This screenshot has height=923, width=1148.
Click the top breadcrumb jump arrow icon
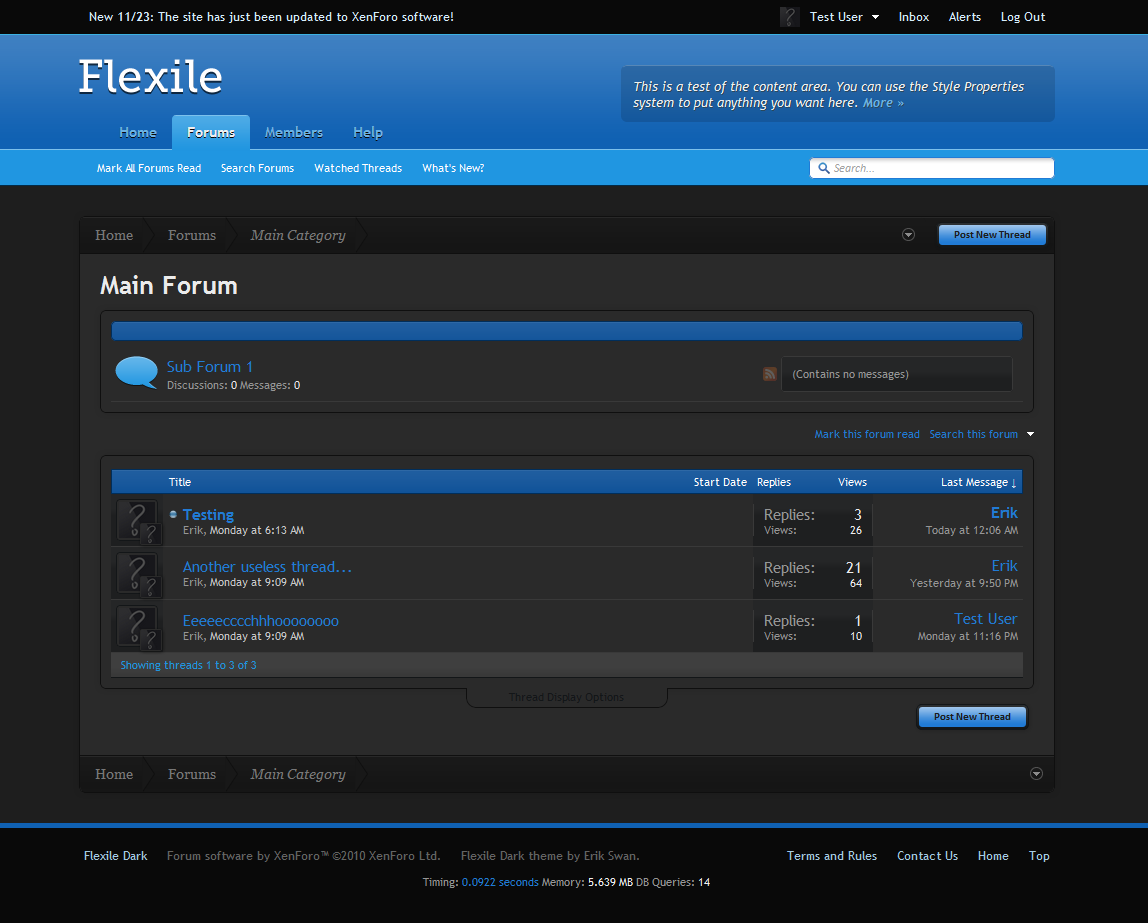point(908,235)
